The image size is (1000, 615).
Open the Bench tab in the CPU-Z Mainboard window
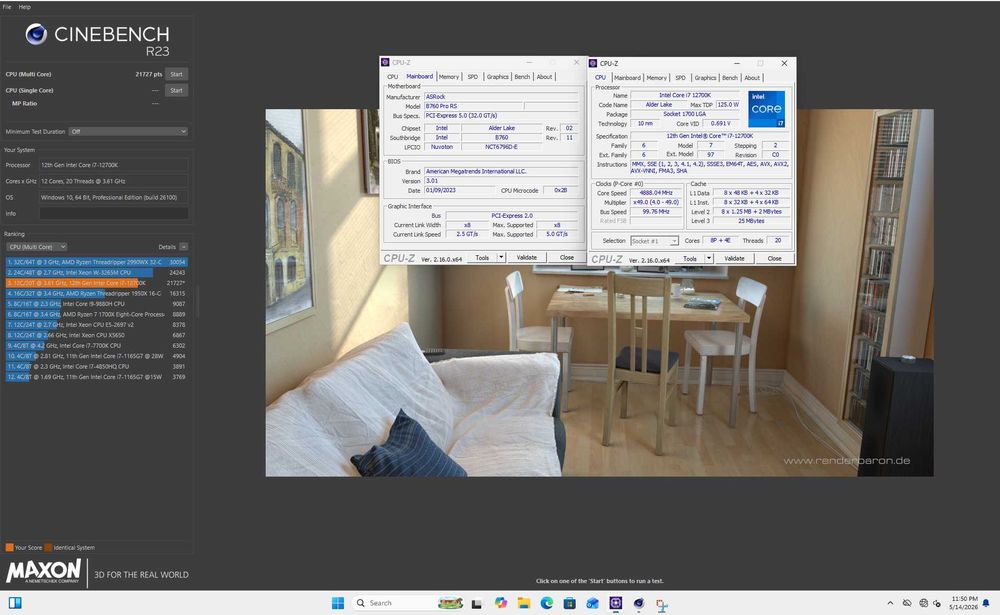[522, 77]
